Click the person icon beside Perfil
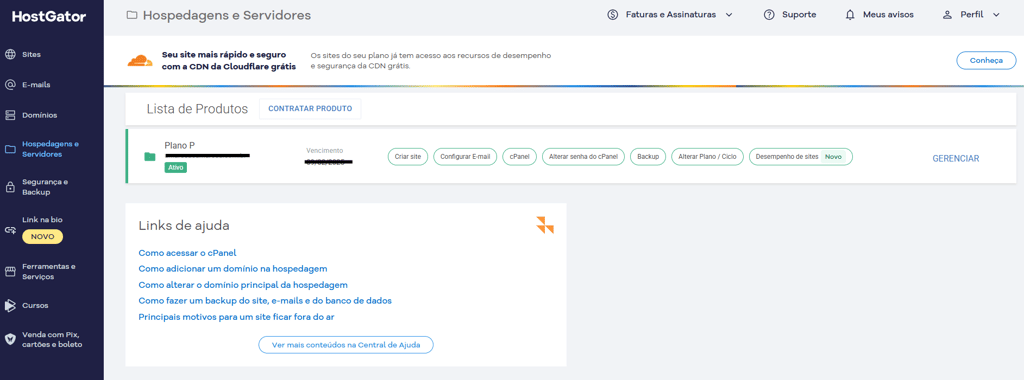 point(947,14)
